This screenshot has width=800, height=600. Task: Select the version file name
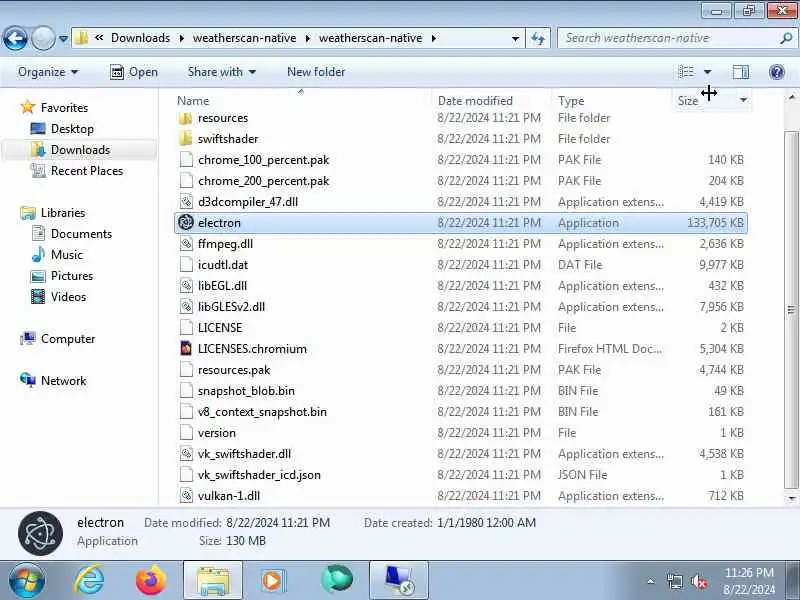217,433
